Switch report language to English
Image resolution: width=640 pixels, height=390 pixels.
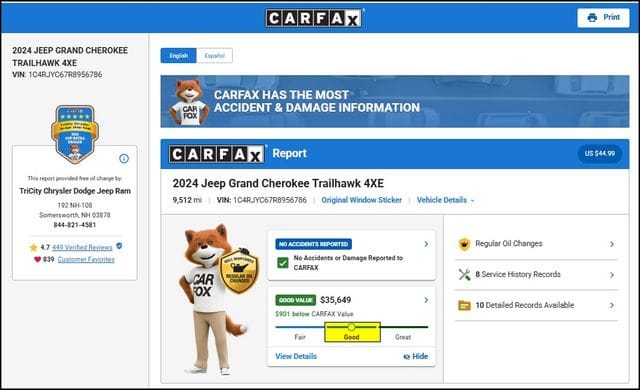[178, 55]
